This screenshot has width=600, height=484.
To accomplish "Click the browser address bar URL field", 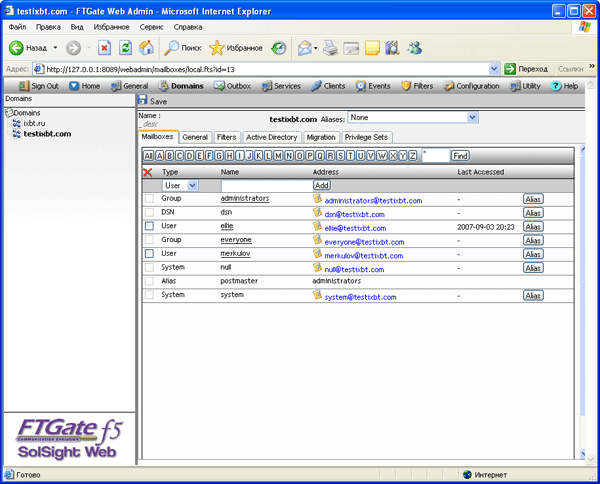I will click(261, 69).
